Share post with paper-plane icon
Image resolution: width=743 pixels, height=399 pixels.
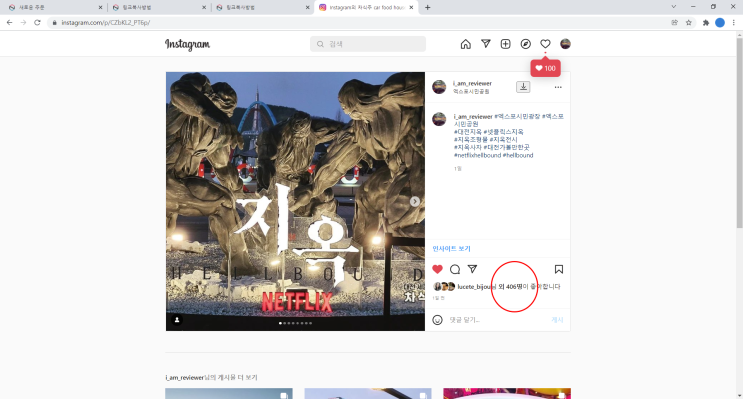pyautogui.click(x=472, y=269)
